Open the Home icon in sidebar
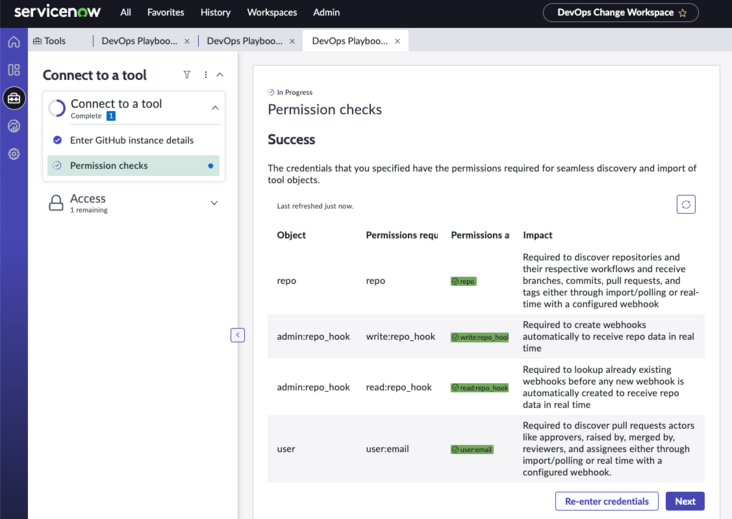 (14, 42)
